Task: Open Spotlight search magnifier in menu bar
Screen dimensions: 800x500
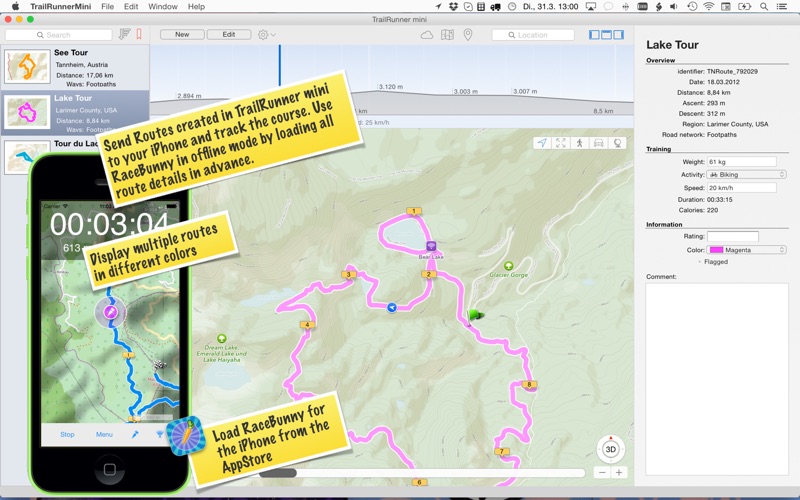Action: click(x=764, y=7)
